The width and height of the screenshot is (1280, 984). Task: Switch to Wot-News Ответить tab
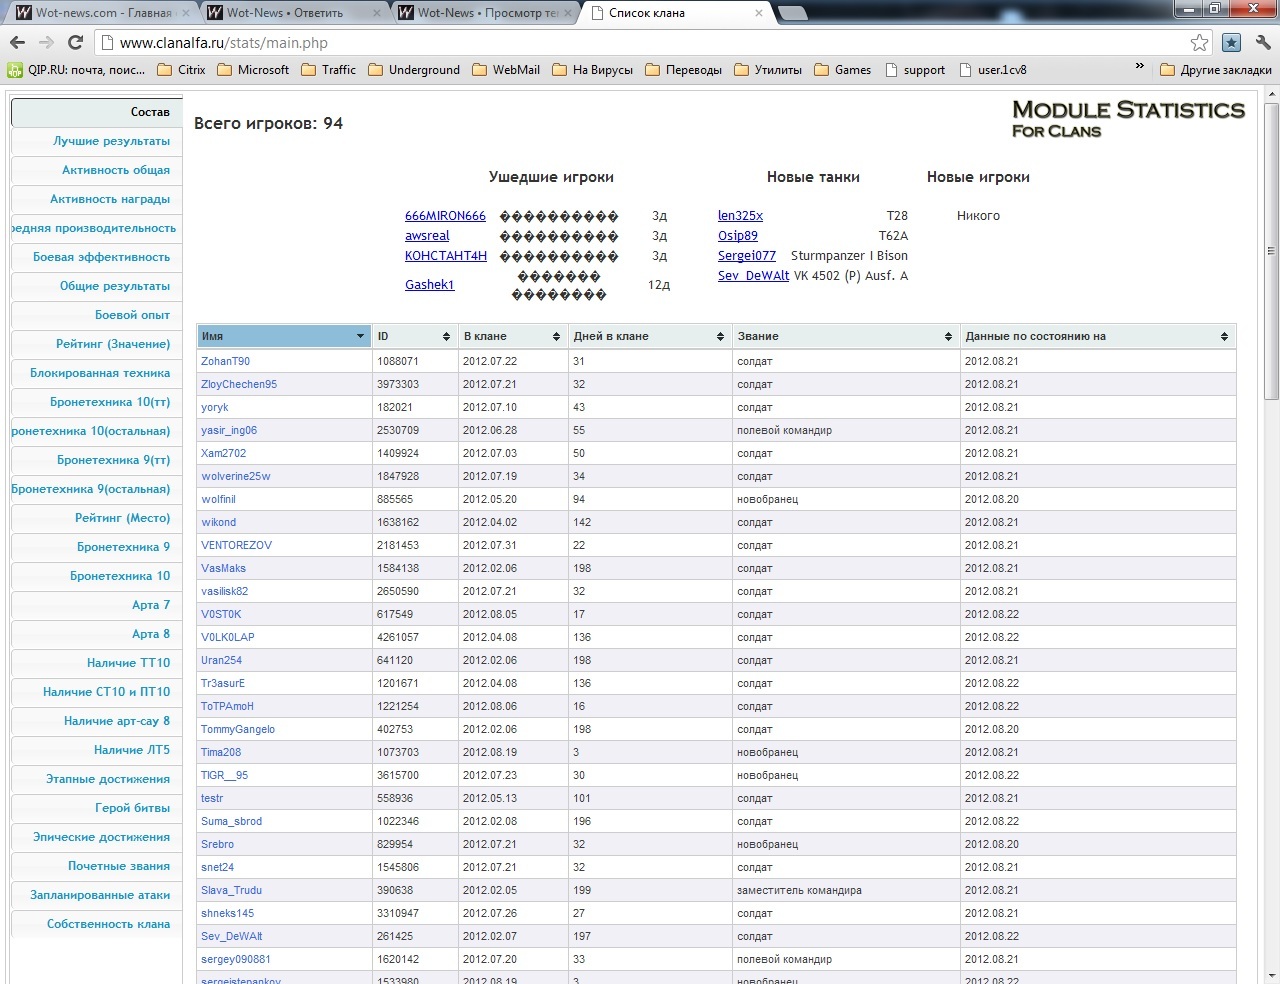[294, 13]
